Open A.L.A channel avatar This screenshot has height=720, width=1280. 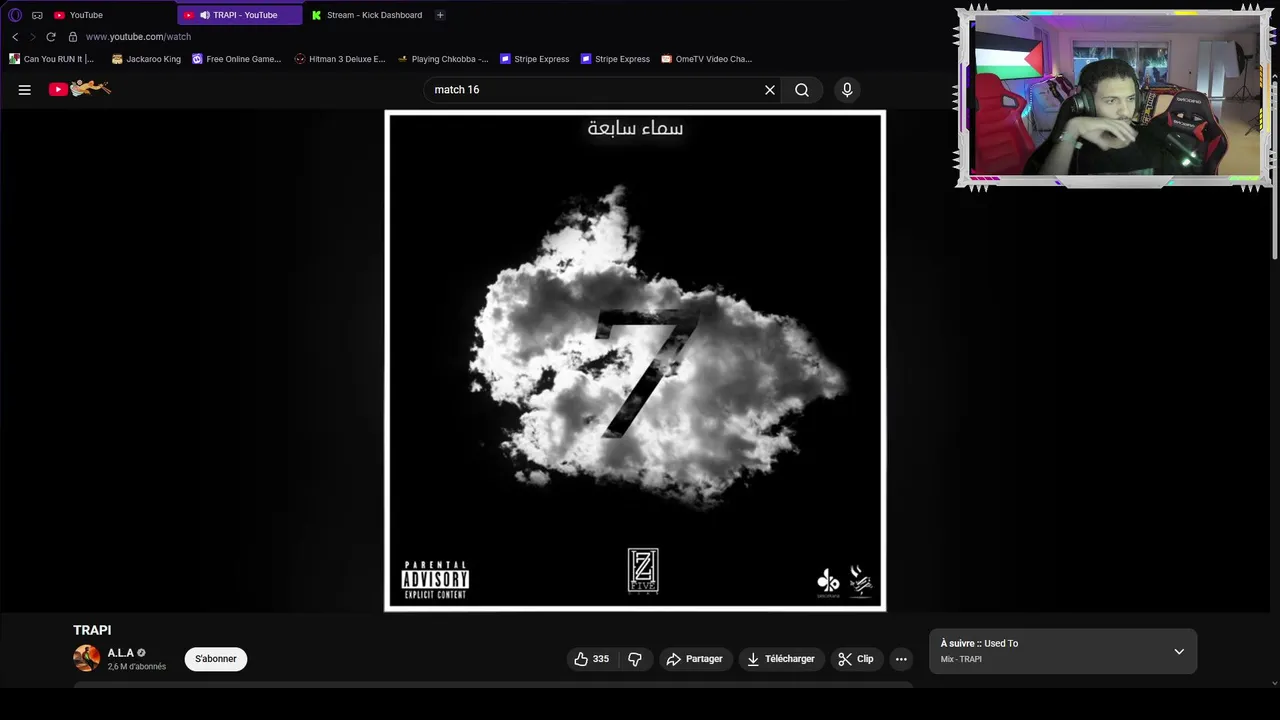87,658
